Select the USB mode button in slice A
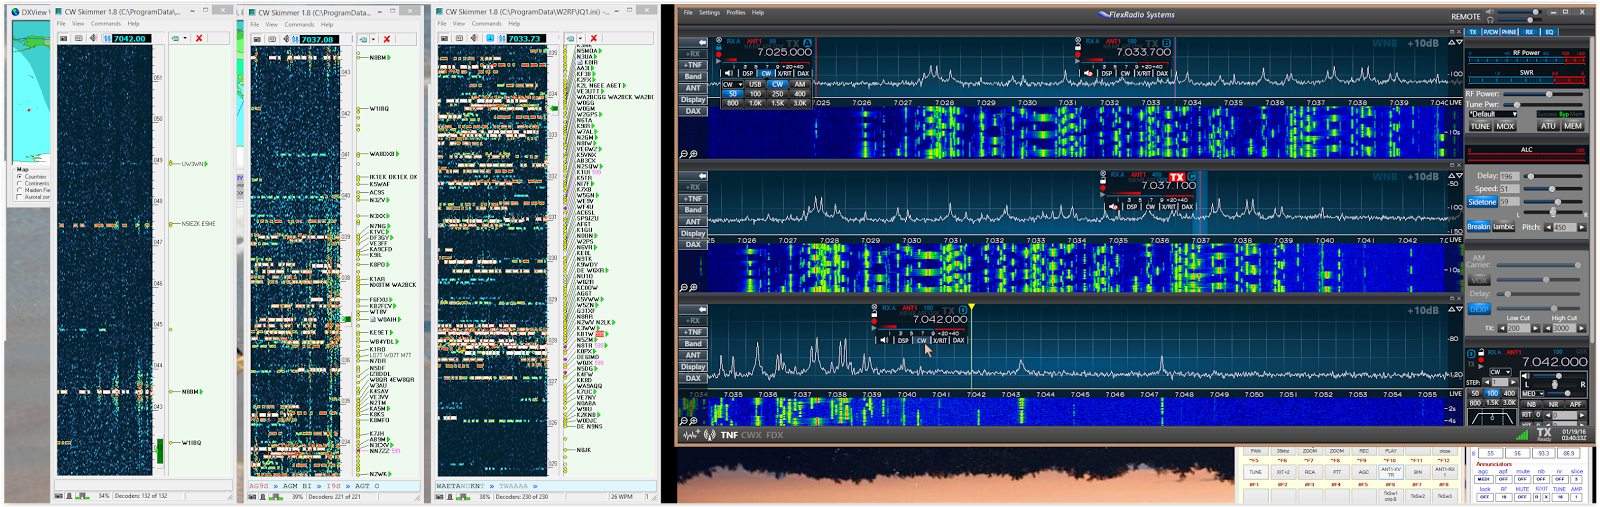Image resolution: width=1600 pixels, height=507 pixels. point(755,84)
